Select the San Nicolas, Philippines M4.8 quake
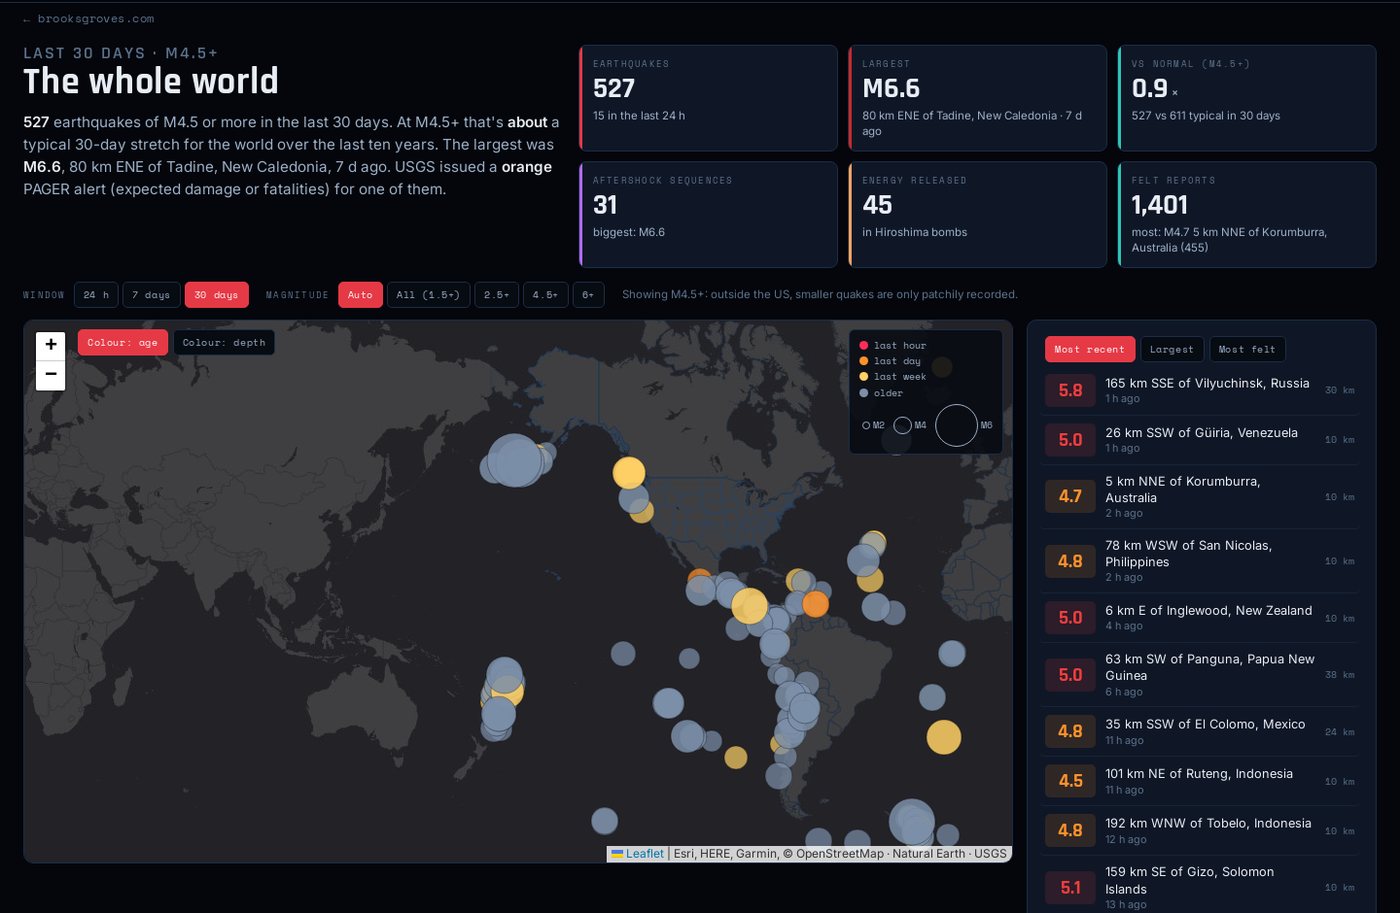Screen dimensions: 1400x913 1201,561
